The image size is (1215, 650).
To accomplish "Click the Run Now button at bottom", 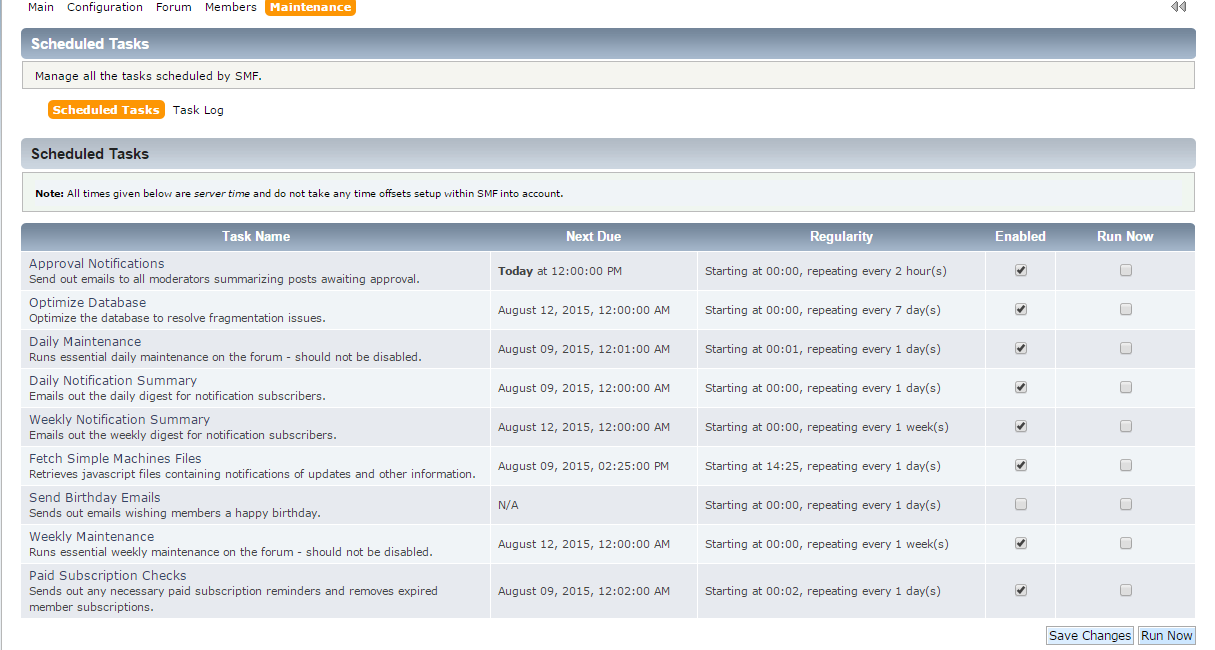I will 1167,636.
